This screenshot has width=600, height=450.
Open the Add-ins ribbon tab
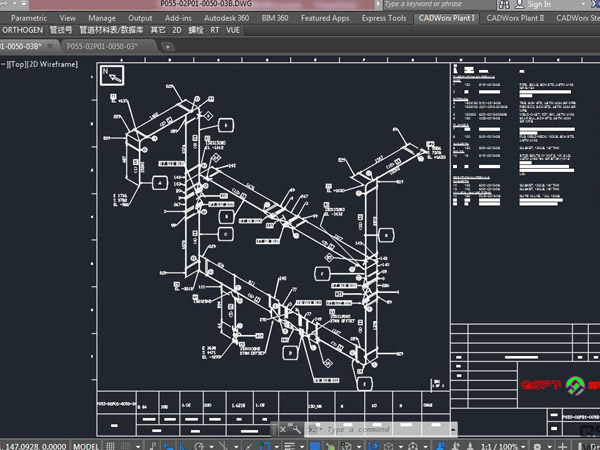(x=178, y=18)
